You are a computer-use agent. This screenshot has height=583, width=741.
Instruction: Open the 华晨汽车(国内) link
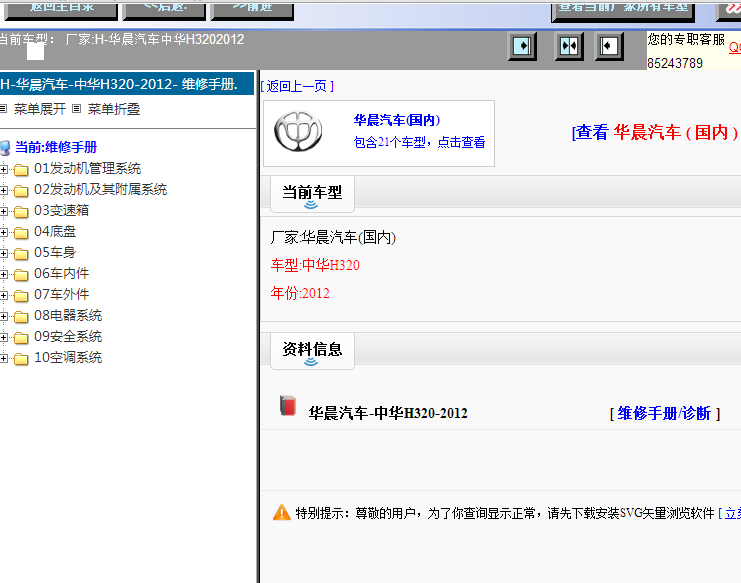click(x=396, y=120)
